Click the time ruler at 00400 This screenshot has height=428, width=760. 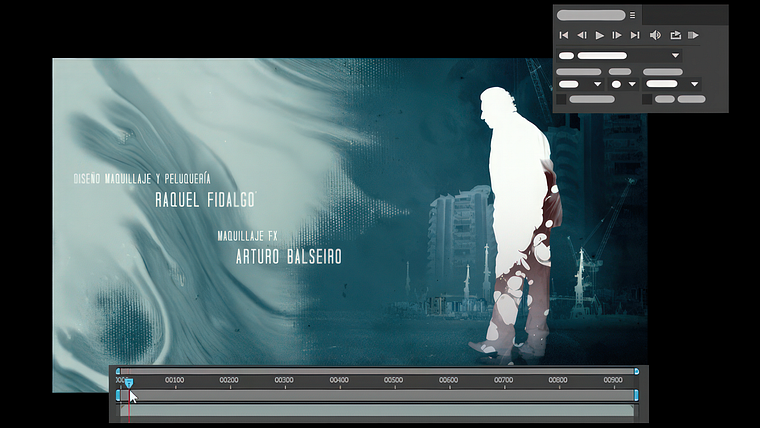[x=339, y=380]
